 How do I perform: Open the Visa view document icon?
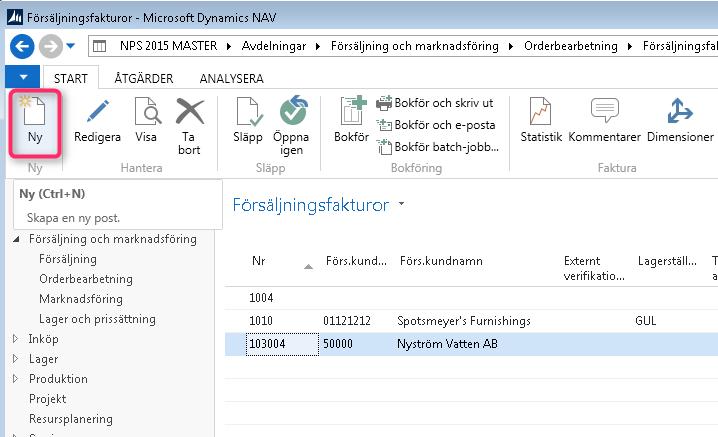click(x=147, y=111)
